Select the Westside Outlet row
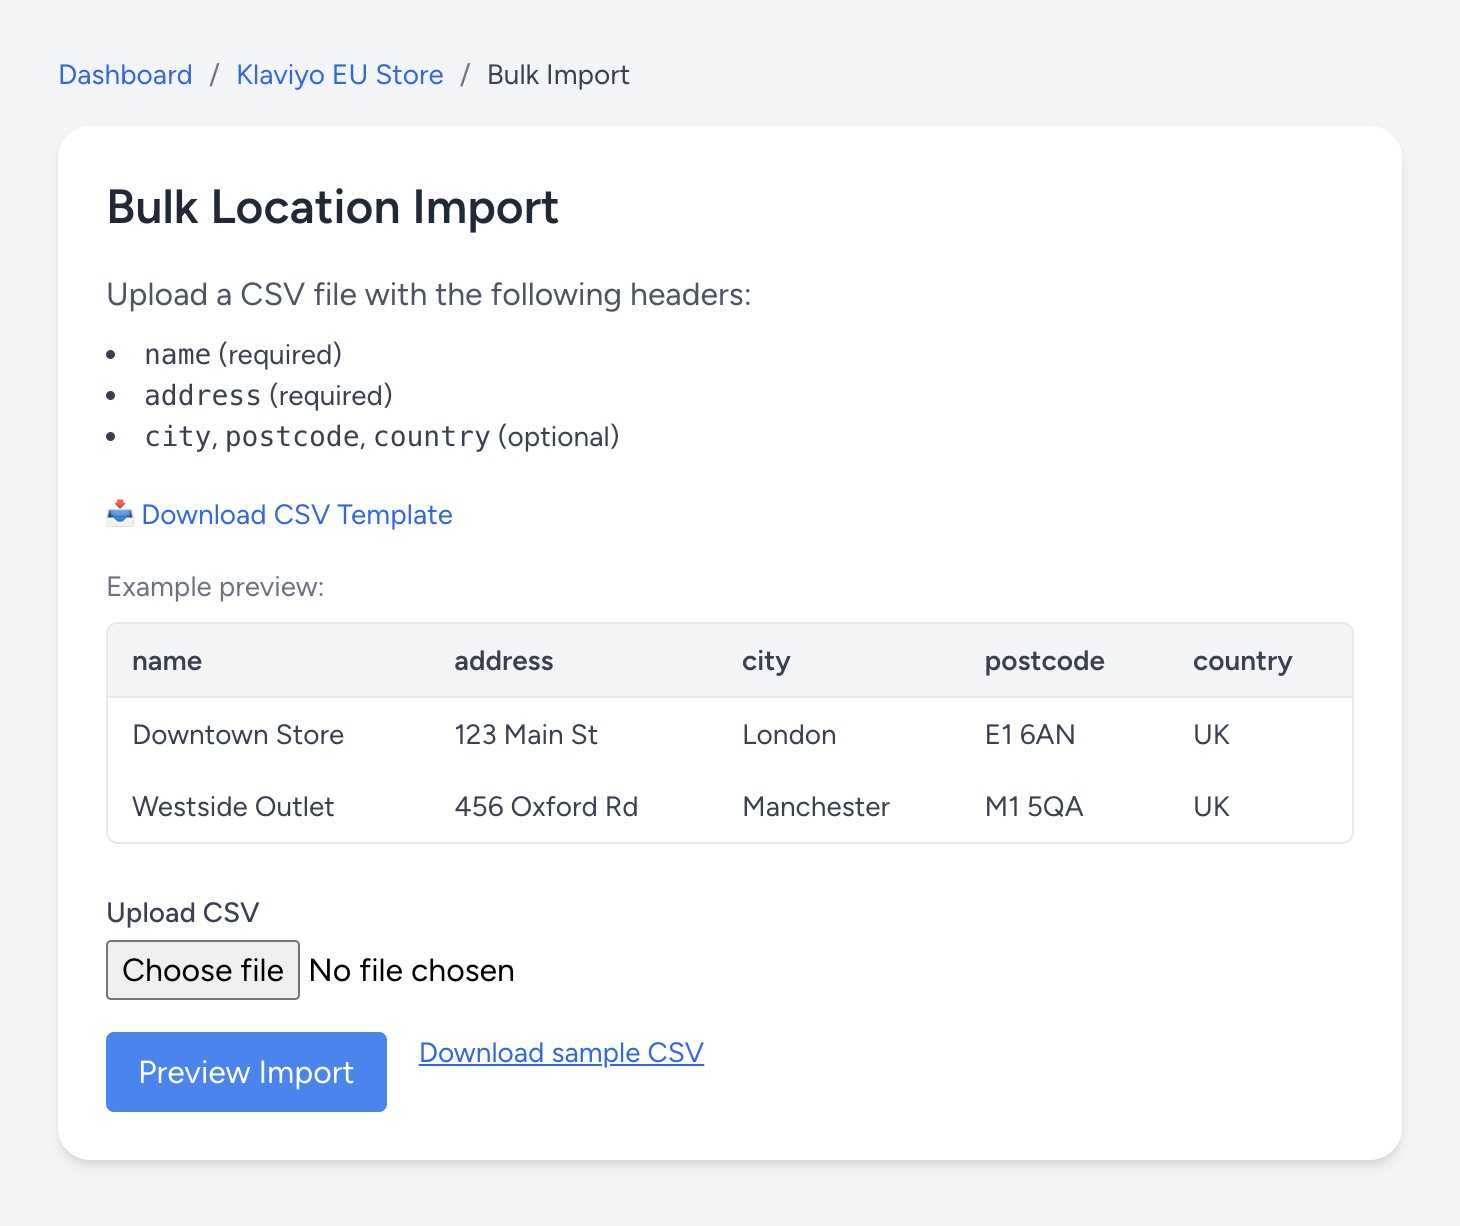1460x1226 pixels. (x=233, y=806)
